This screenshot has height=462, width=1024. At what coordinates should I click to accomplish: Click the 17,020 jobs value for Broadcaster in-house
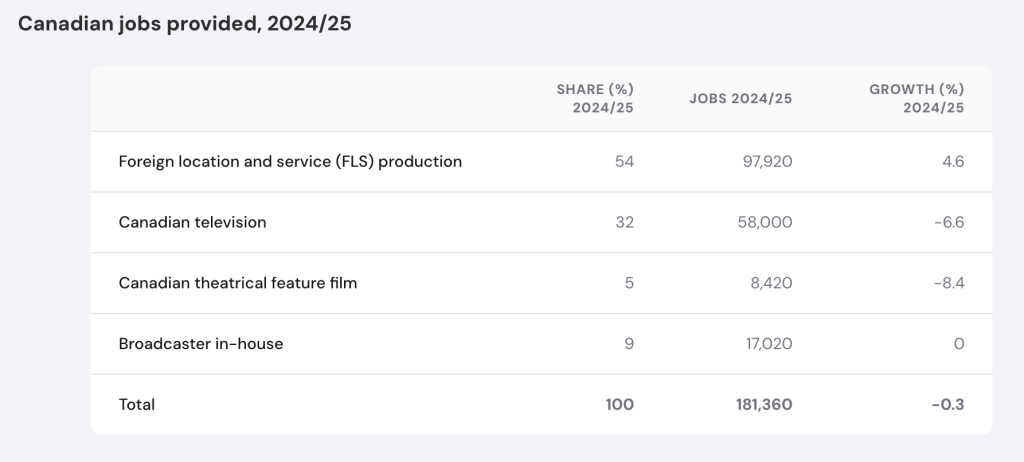point(767,344)
